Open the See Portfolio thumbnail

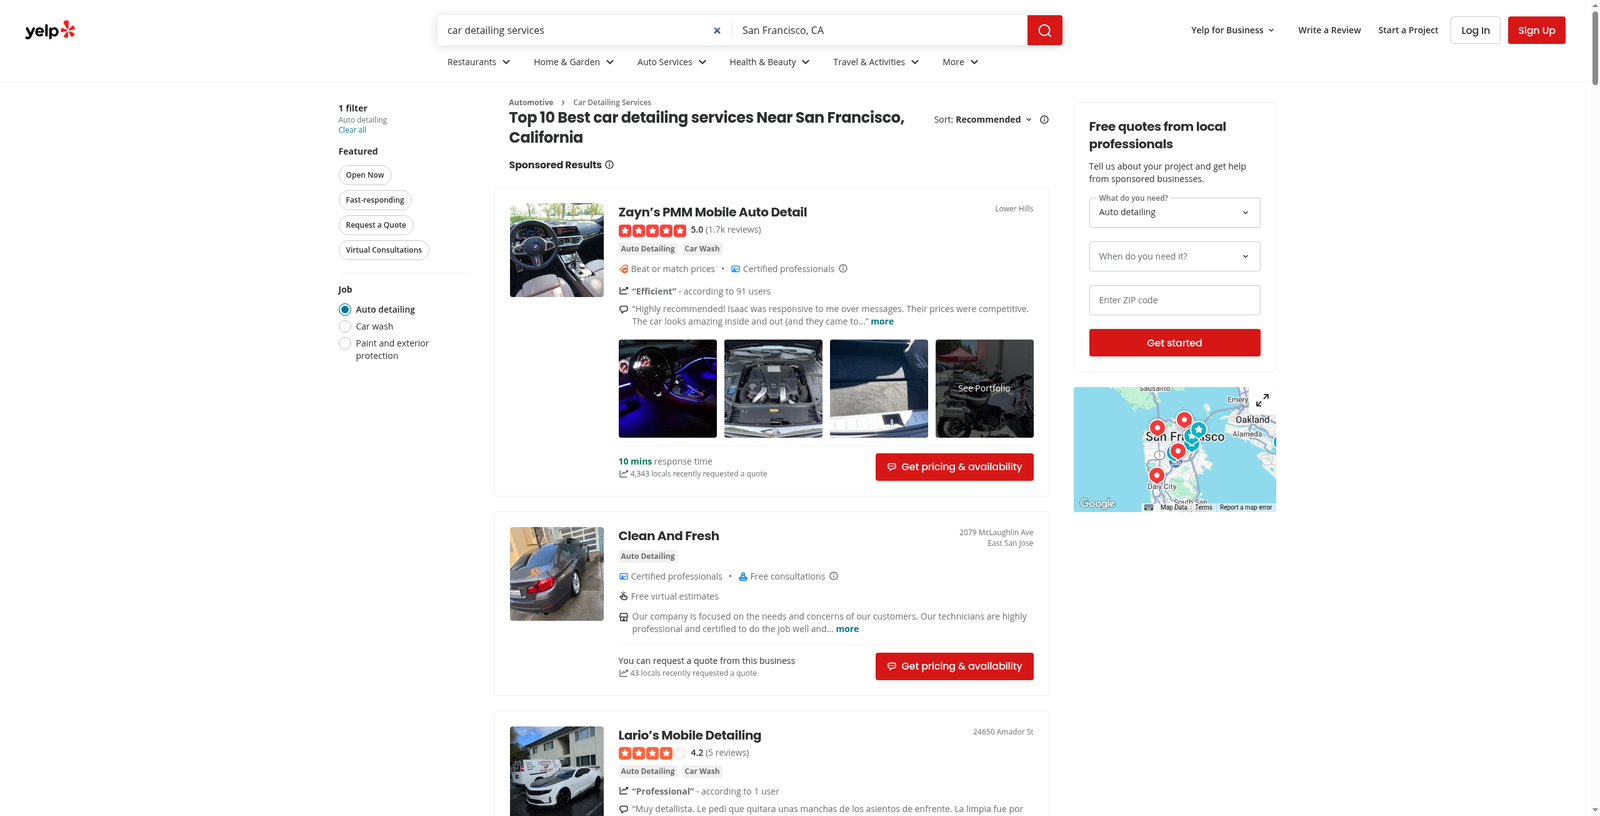[x=984, y=388]
